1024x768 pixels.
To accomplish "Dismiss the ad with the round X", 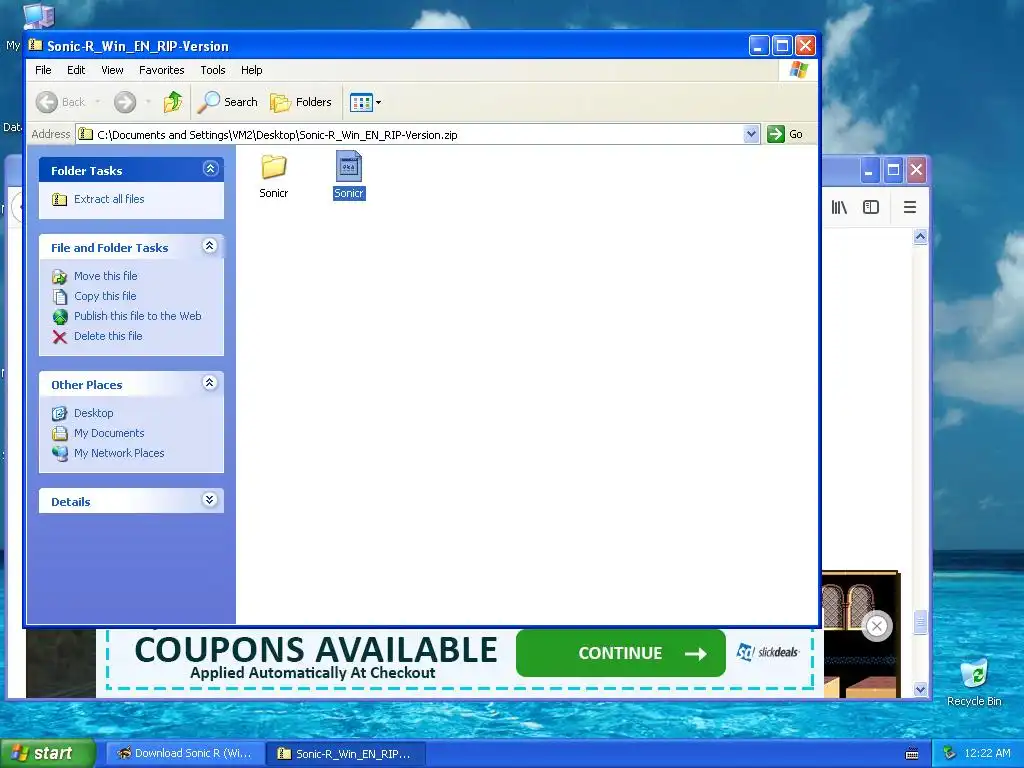I will pos(877,627).
